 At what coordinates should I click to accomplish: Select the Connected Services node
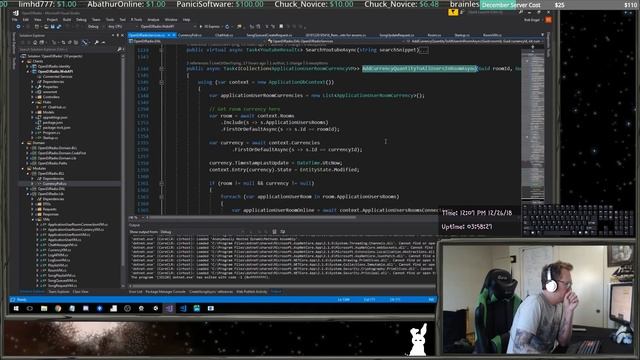(57, 76)
